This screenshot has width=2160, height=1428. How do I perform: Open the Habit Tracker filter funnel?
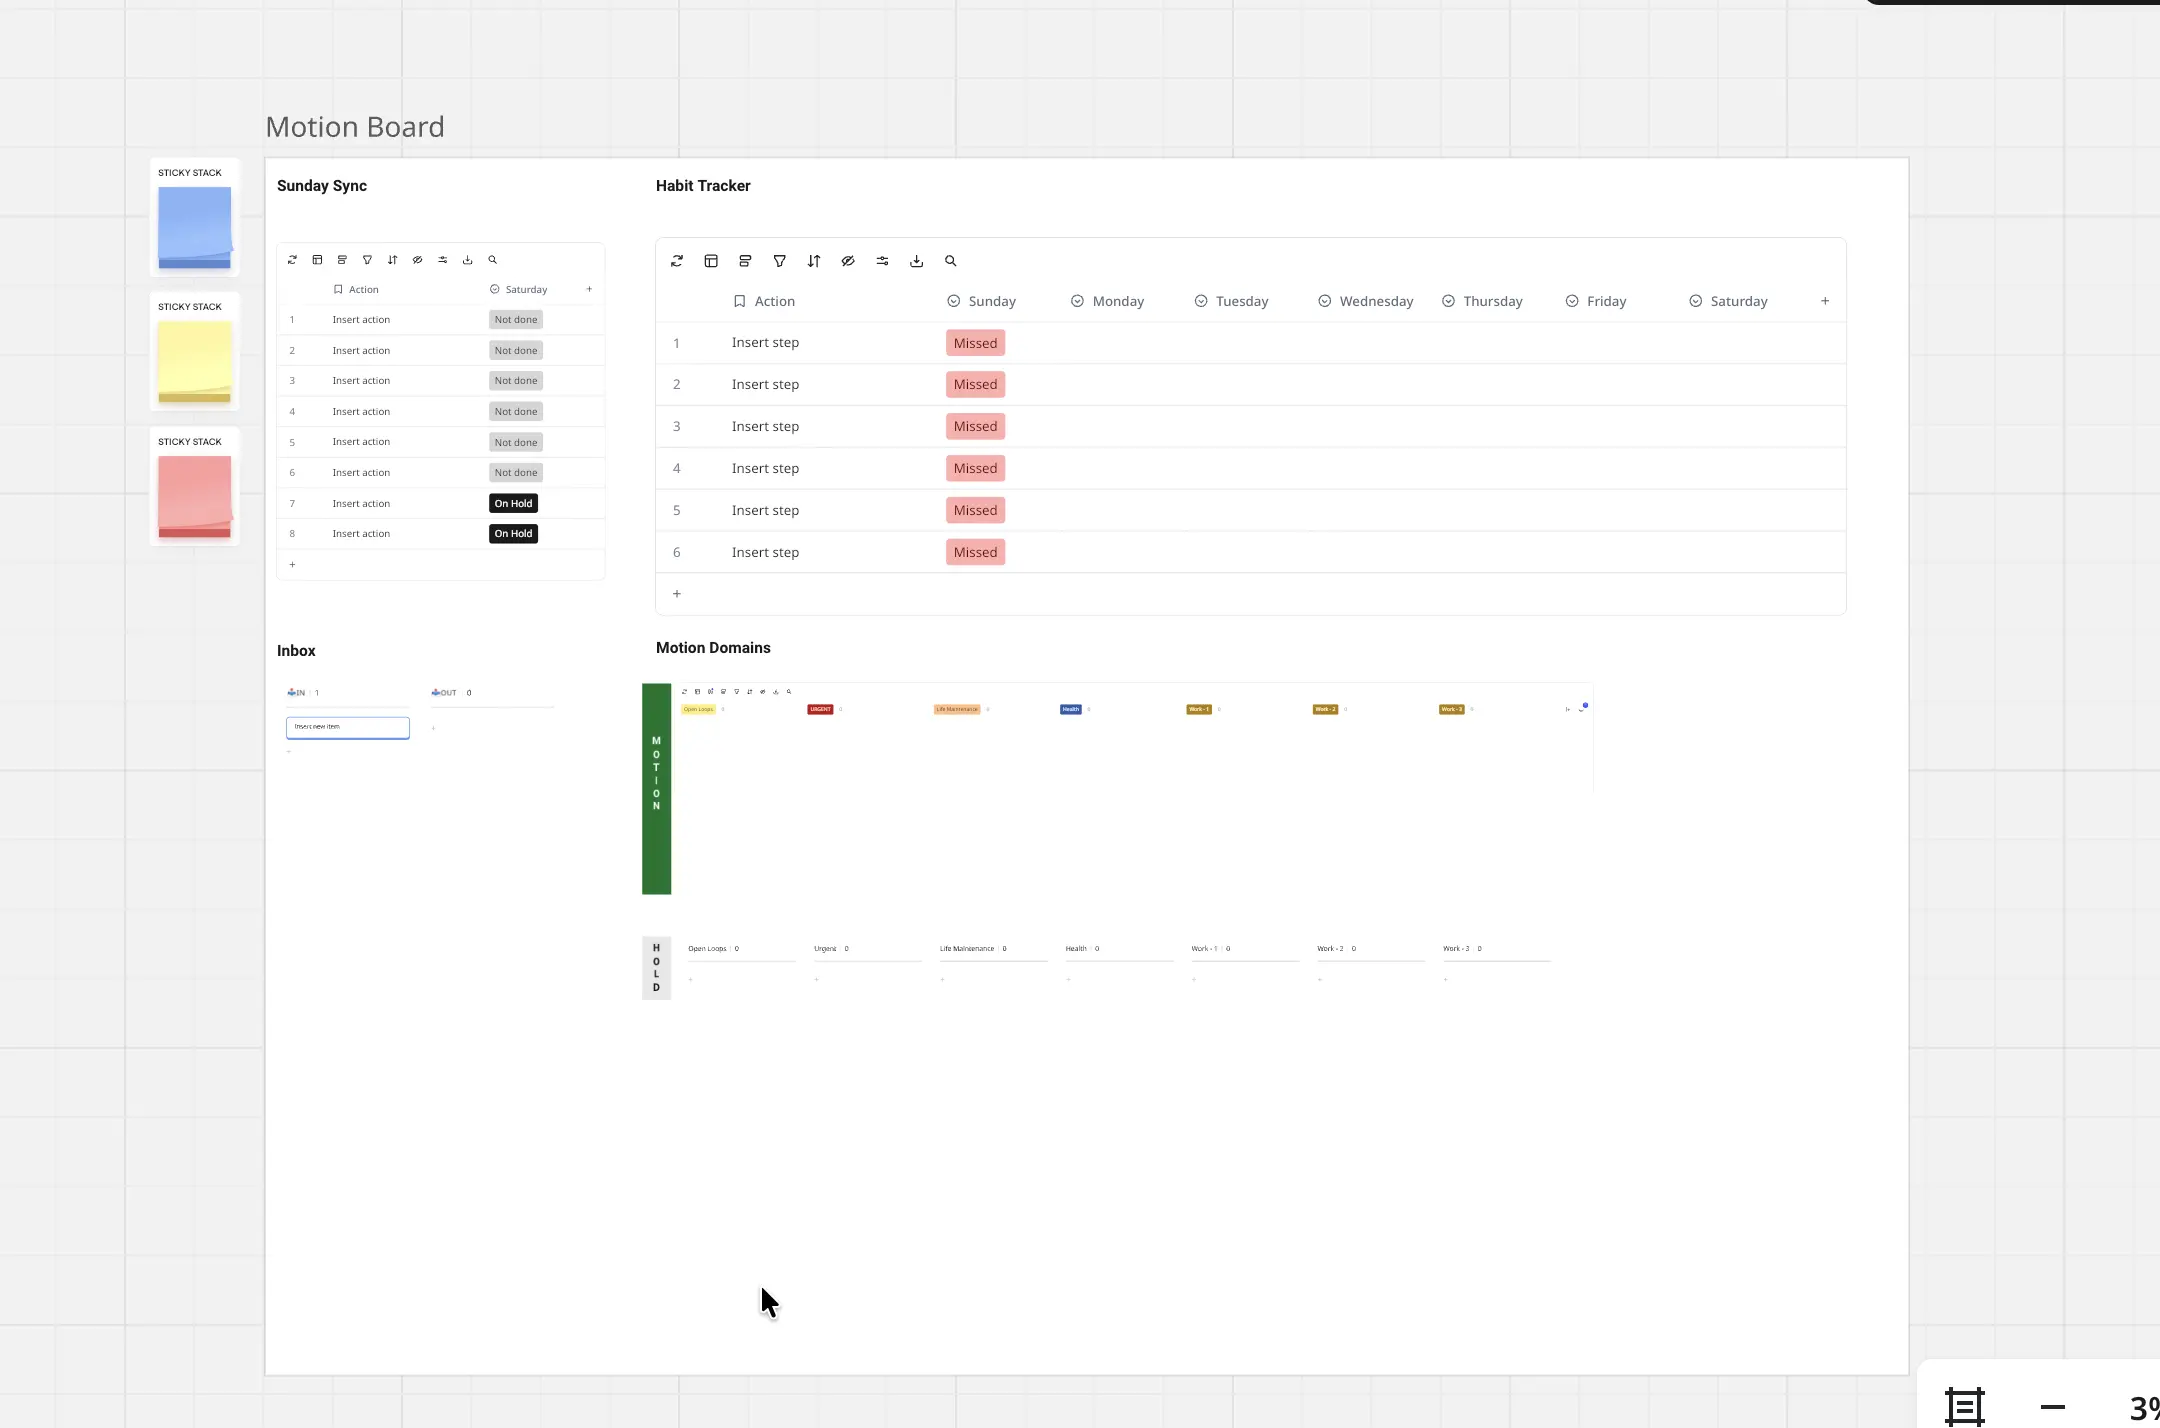tap(779, 261)
